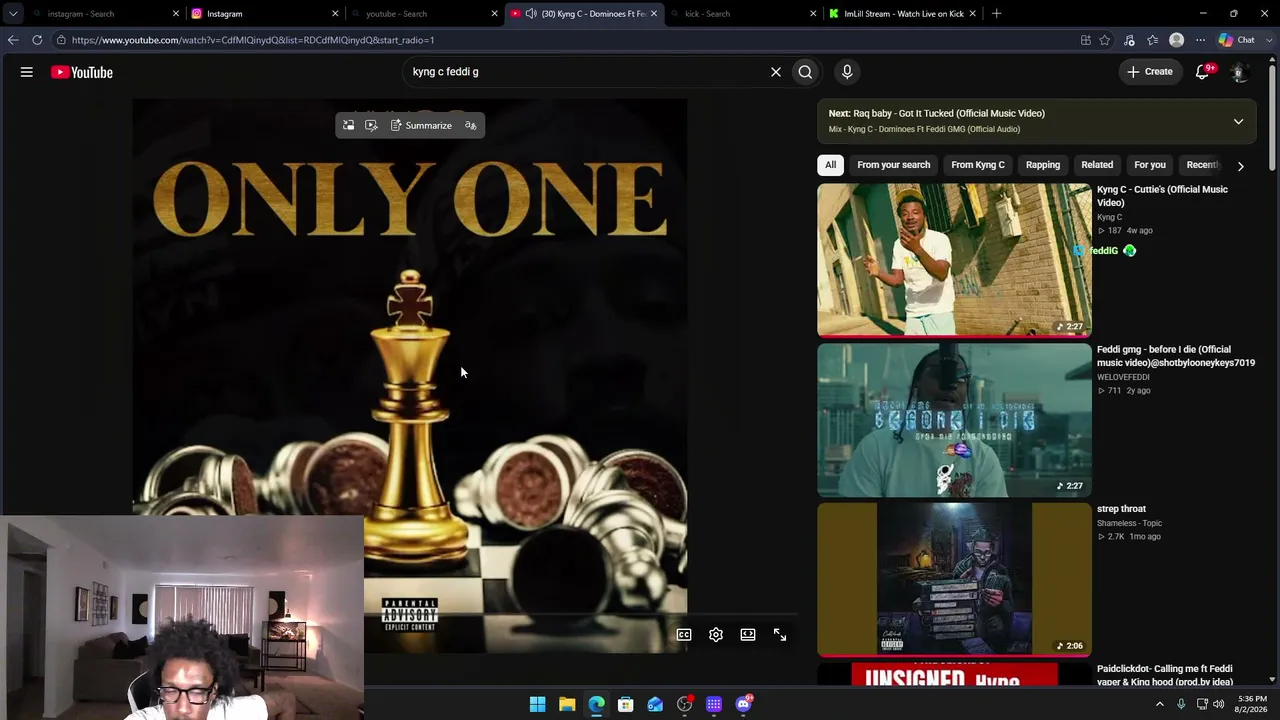Open the strep throat video title
The width and height of the screenshot is (1280, 720).
[x=1121, y=509]
